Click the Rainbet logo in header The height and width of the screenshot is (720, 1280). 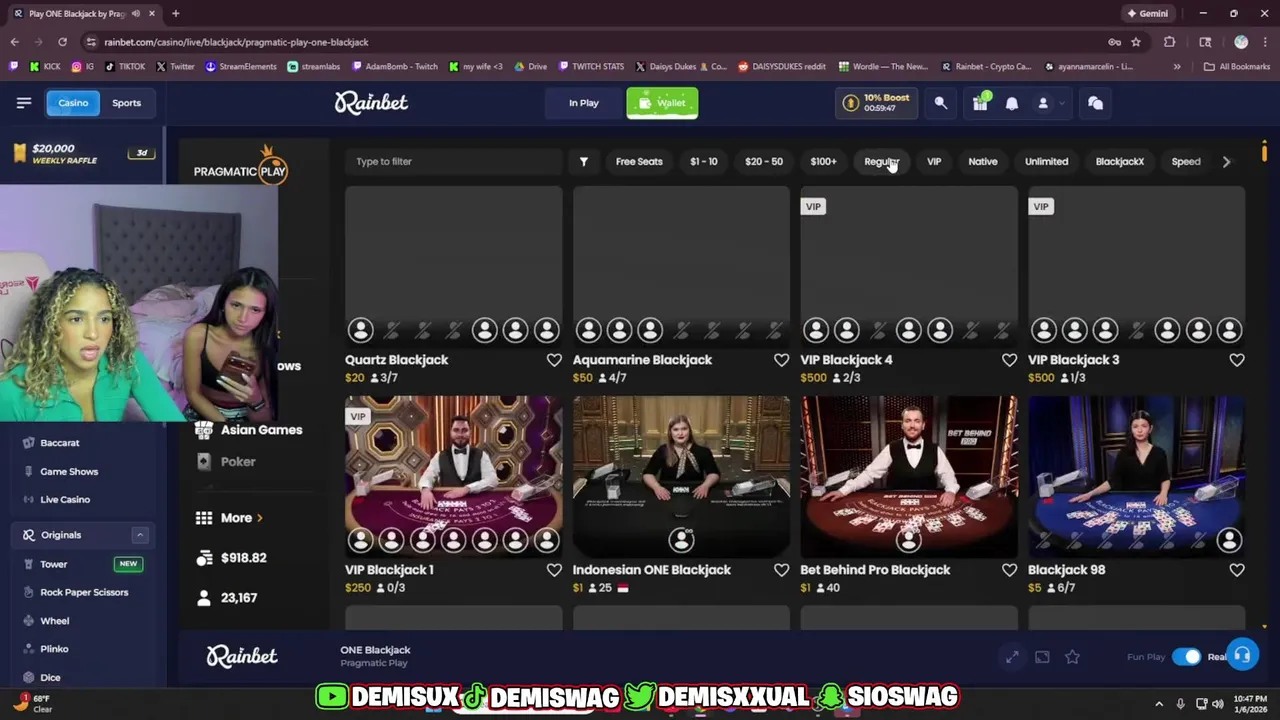pos(371,102)
